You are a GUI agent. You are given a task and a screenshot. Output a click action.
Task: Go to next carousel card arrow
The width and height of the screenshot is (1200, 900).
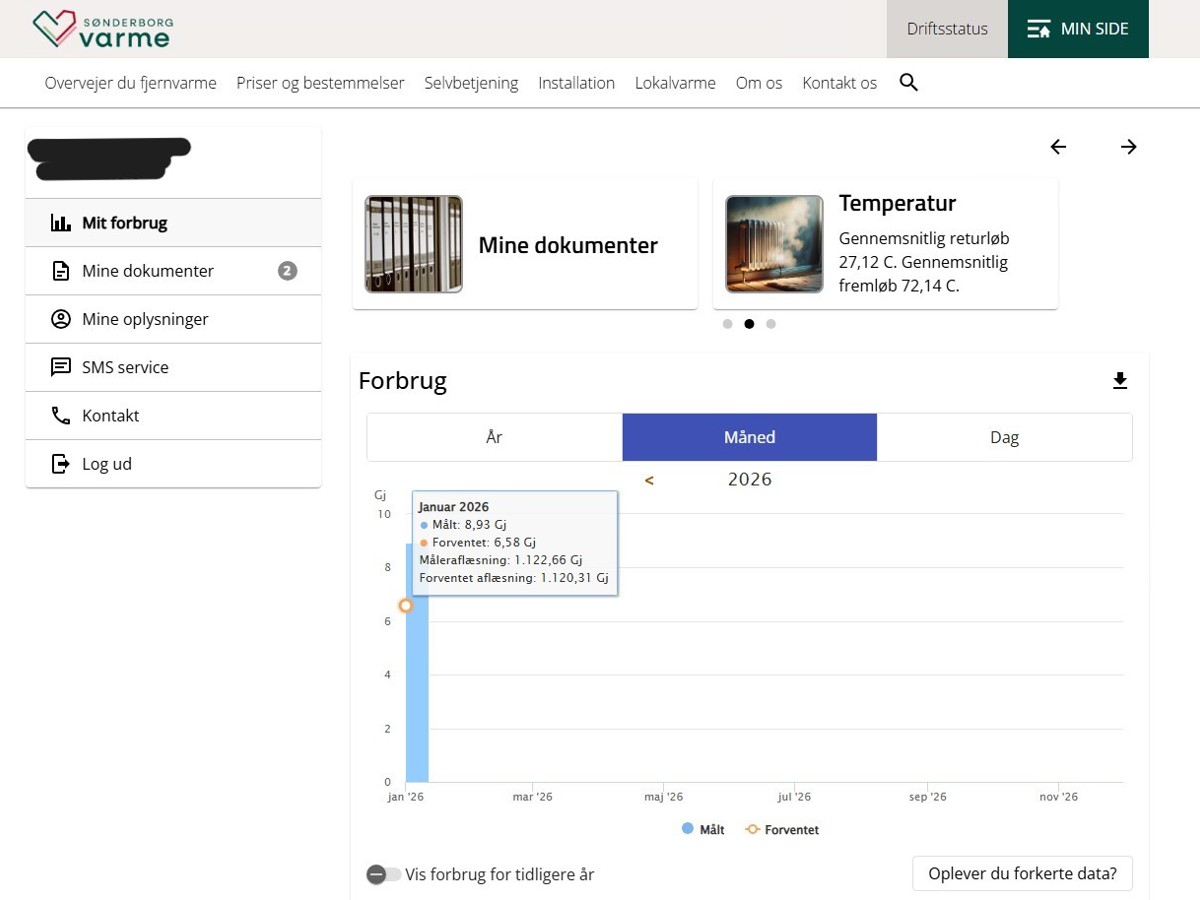tap(1128, 147)
